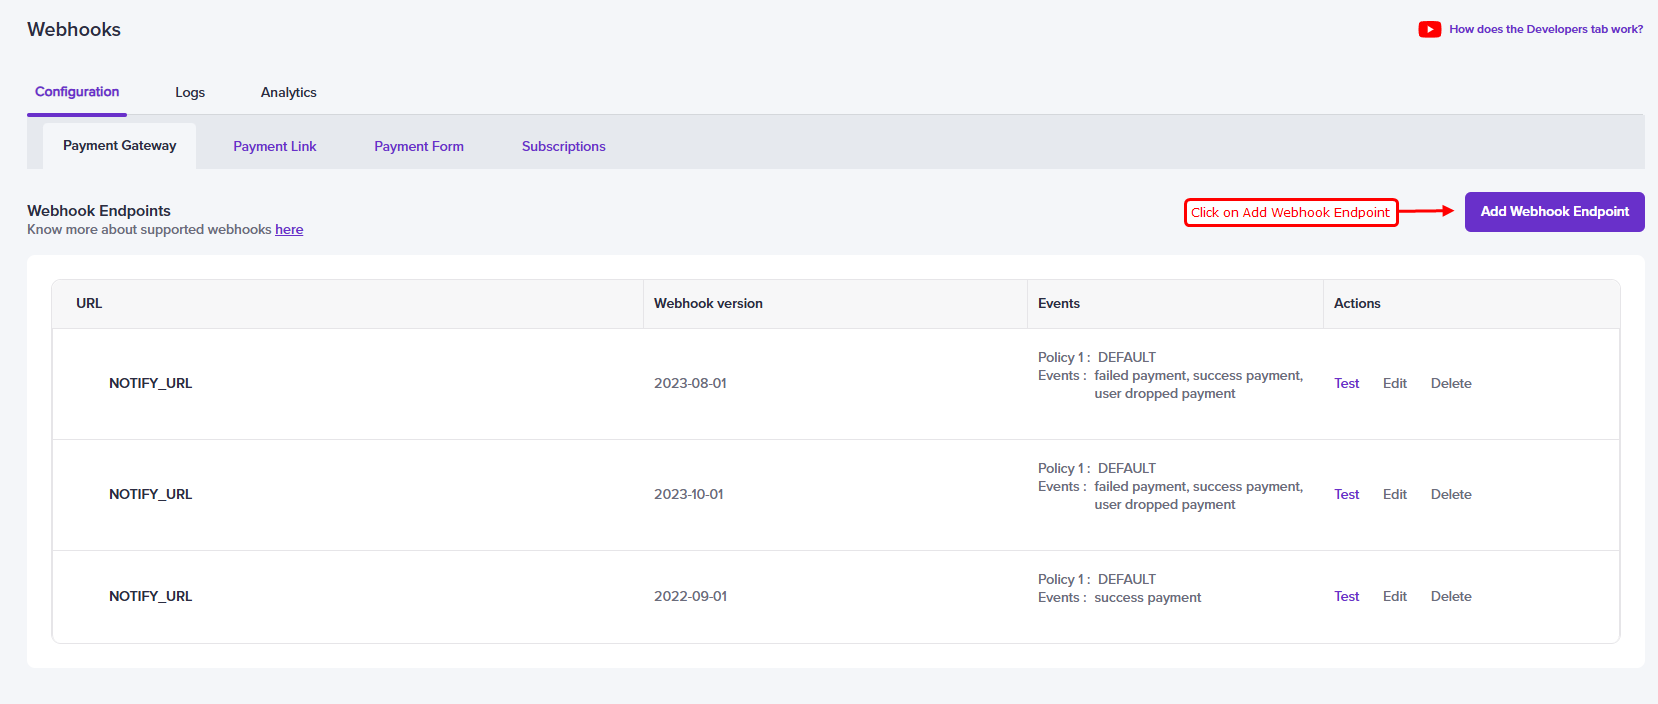Click the Webhooks page title
This screenshot has width=1658, height=704.
click(74, 29)
